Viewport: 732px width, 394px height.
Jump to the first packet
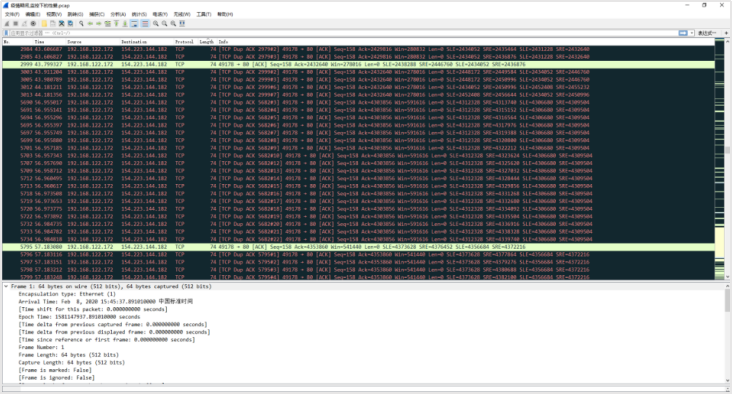116,23
